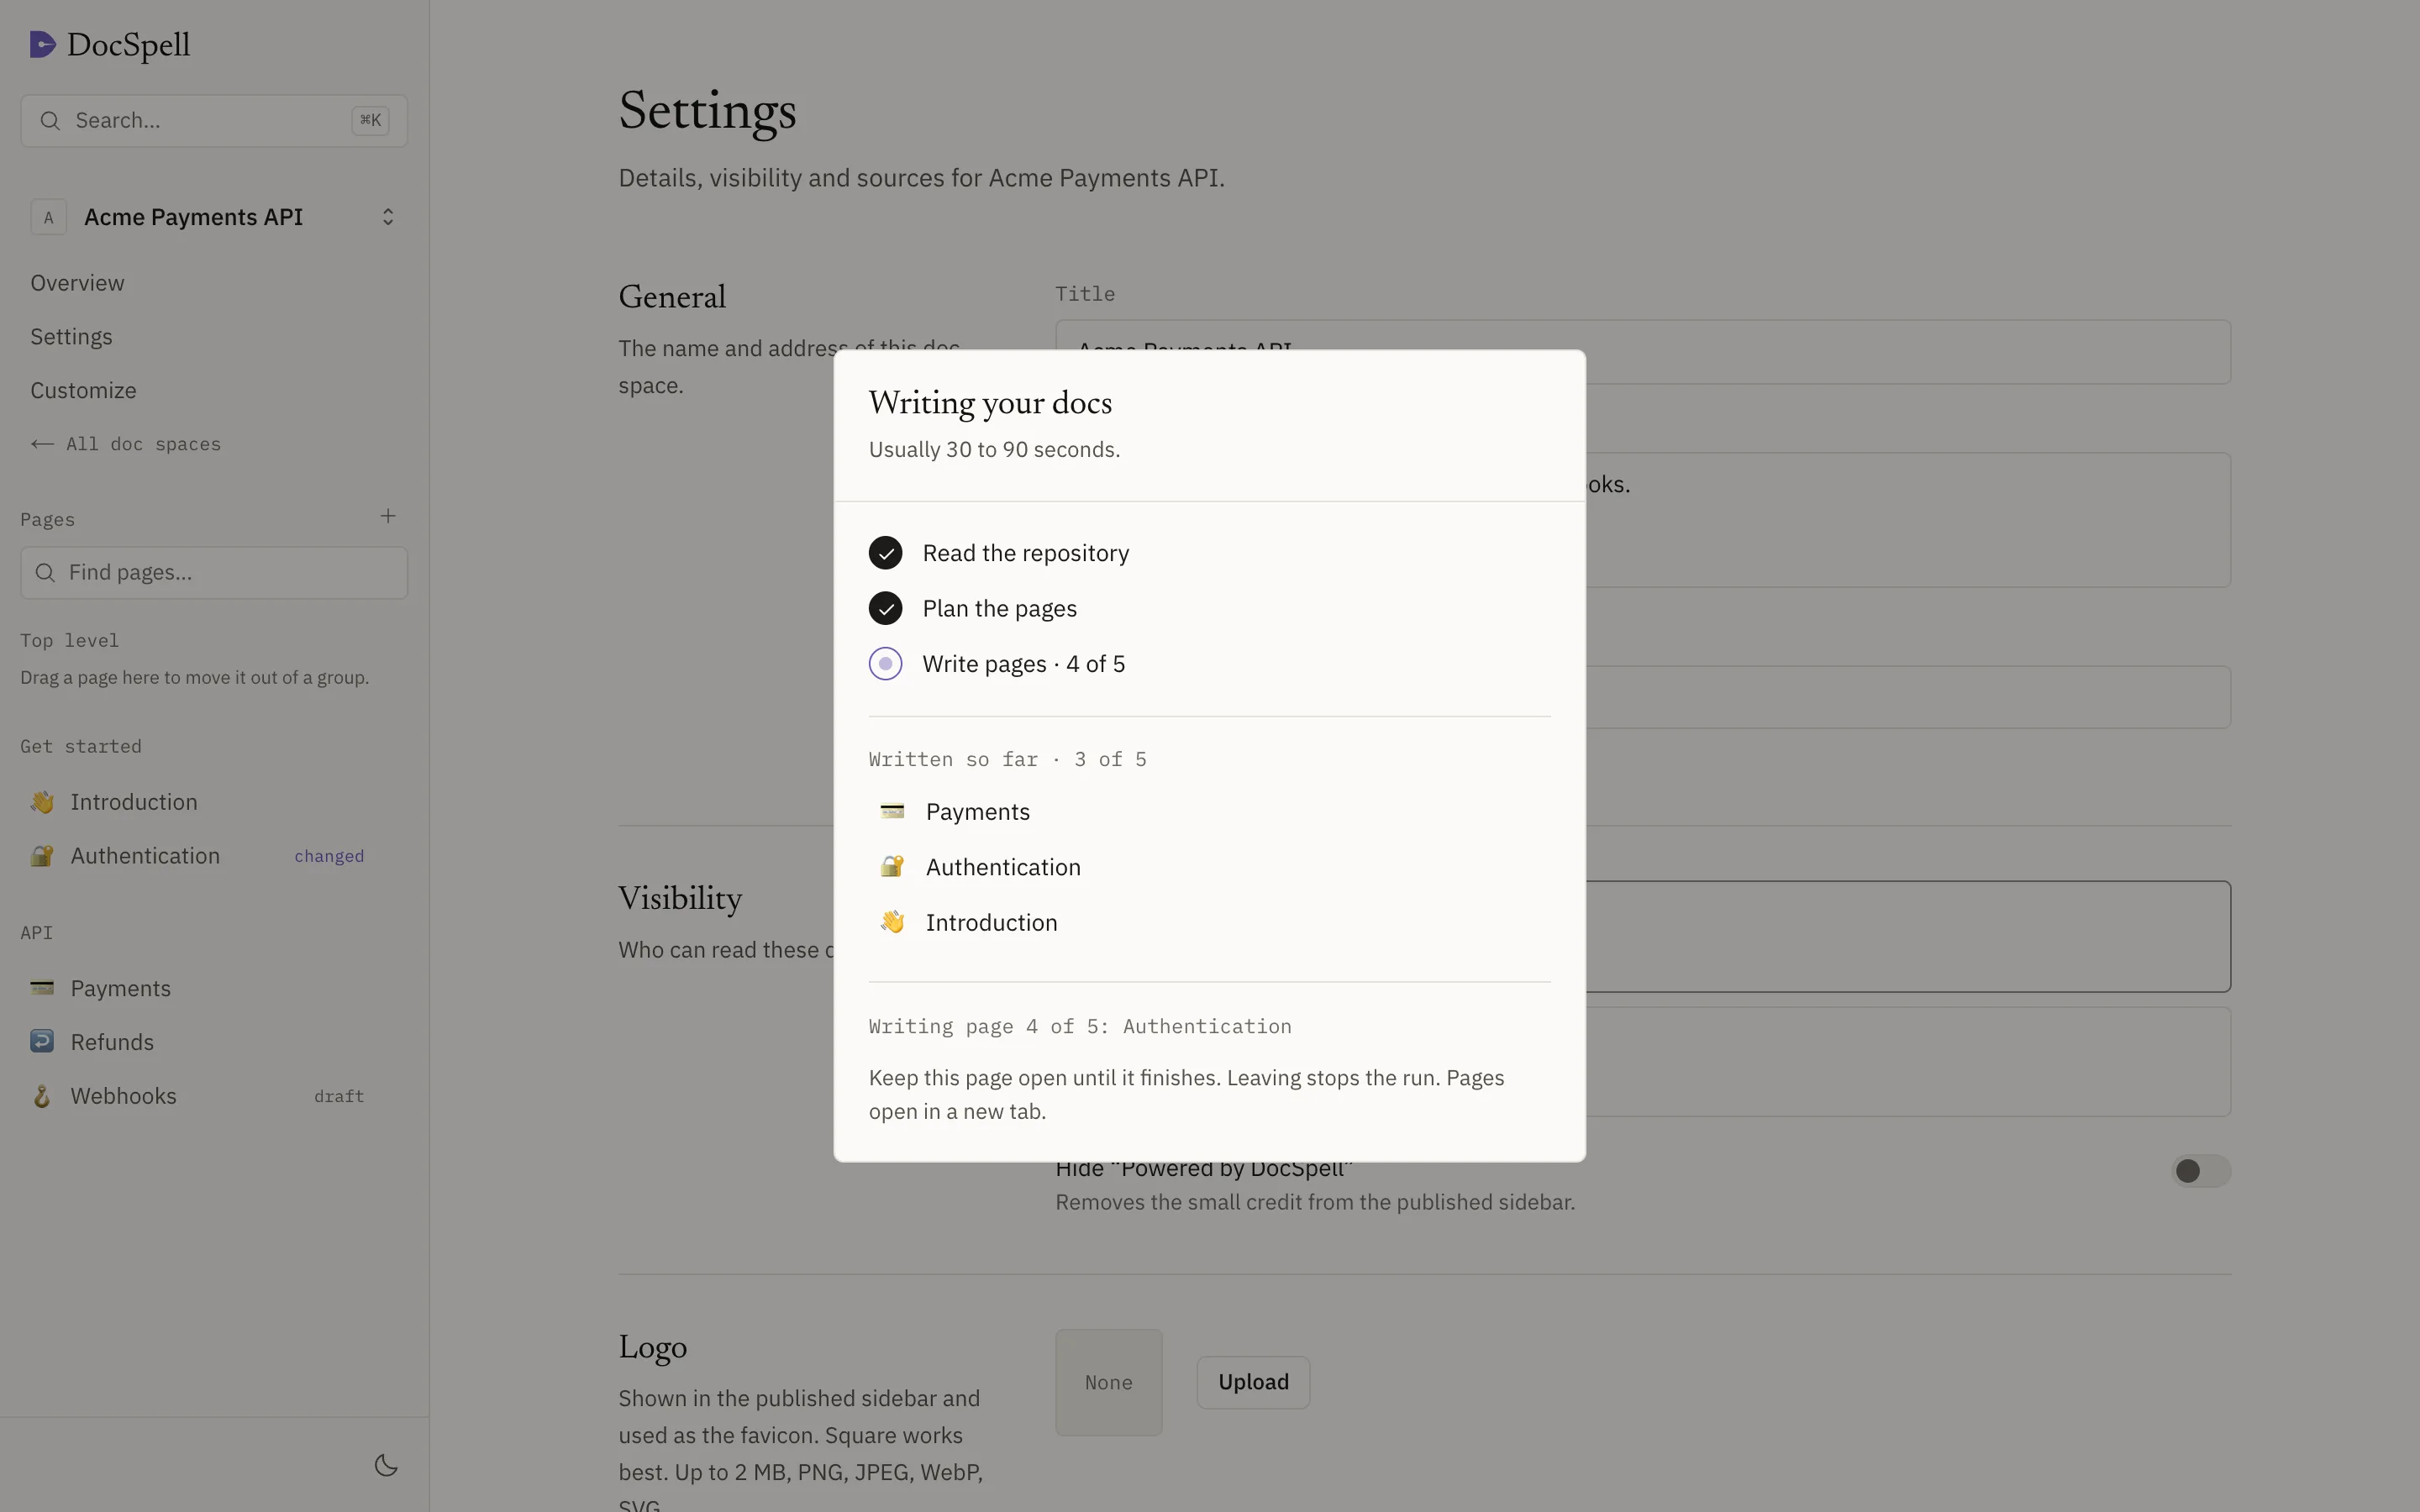Screen dimensions: 2420x1512
Task: Click the Plan the pages checkmark
Action: coord(885,608)
